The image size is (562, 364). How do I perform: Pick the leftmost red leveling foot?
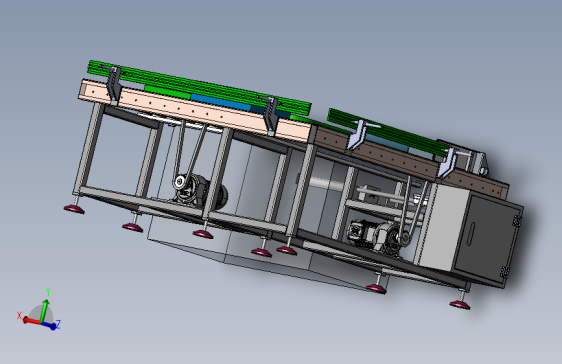coord(75,209)
